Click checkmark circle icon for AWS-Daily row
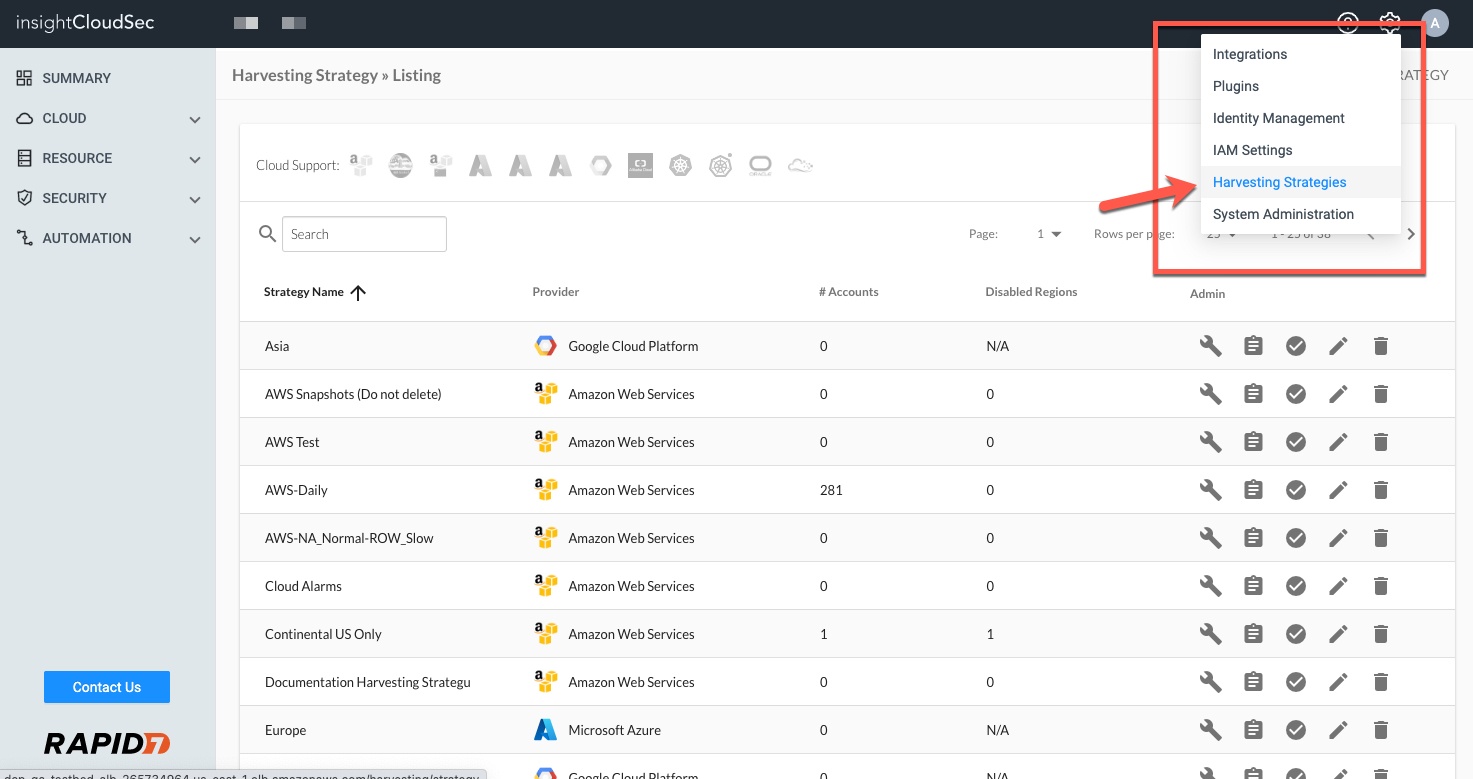Image resolution: width=1473 pixels, height=779 pixels. (1296, 490)
